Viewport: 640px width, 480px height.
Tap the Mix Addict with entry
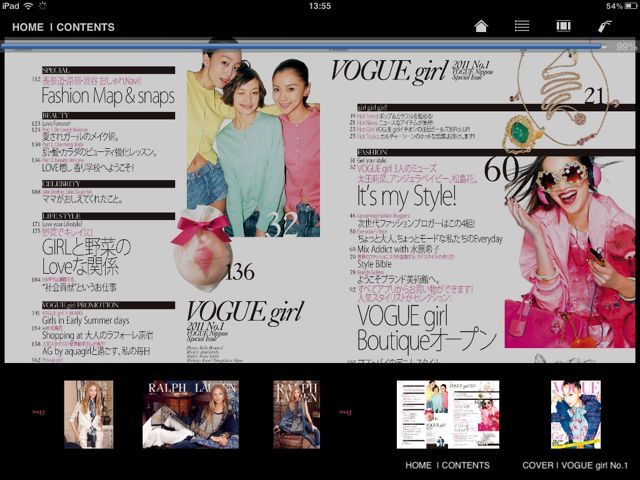pyautogui.click(x=398, y=249)
